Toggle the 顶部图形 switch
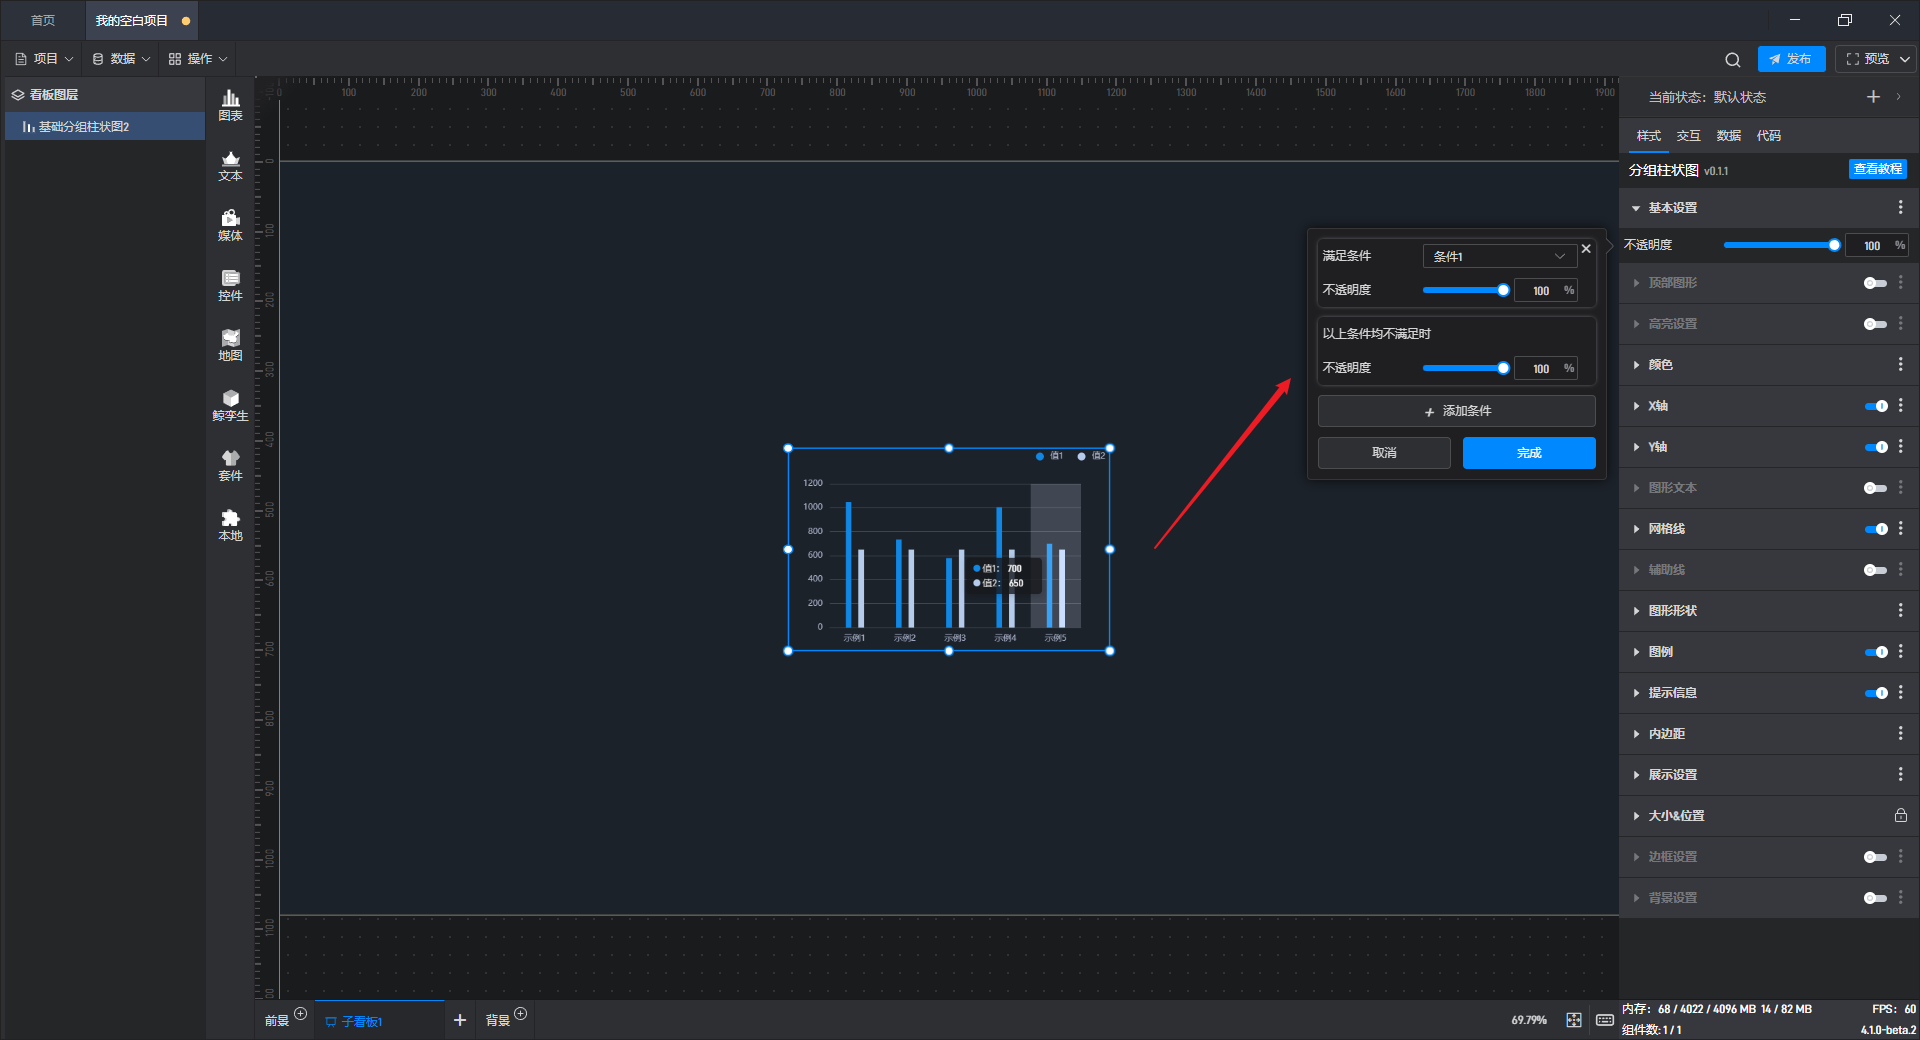The width and height of the screenshot is (1920, 1040). pos(1875,283)
